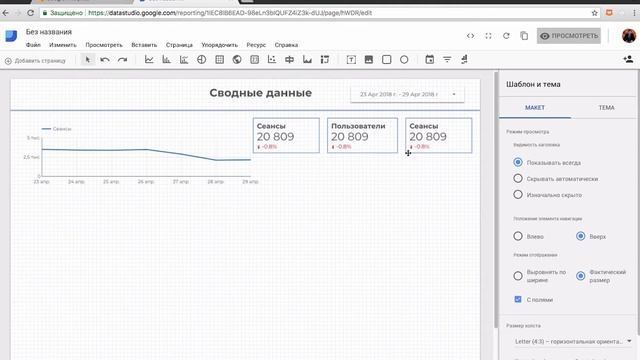640x360 pixels.
Task: Insert a data control
Action: pos(464,60)
